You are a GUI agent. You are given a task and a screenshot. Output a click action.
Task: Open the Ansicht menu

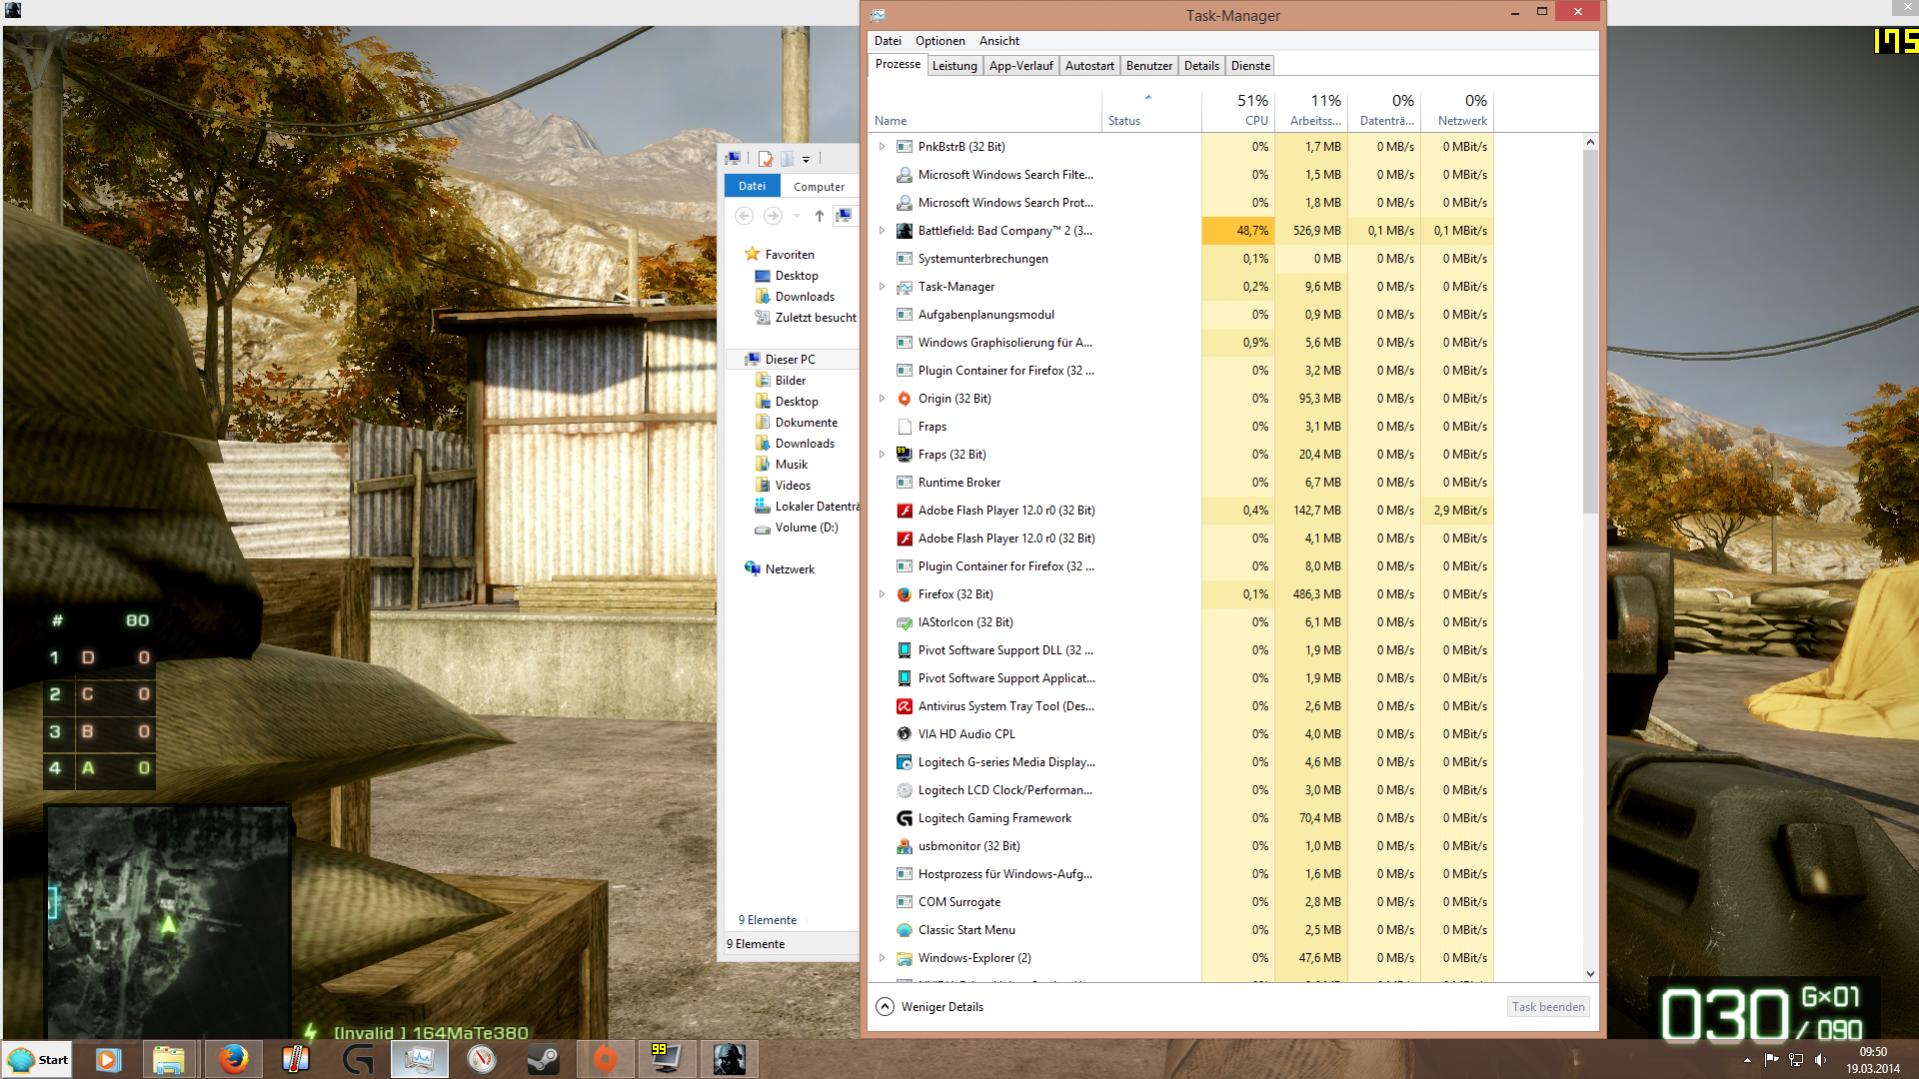pyautogui.click(x=999, y=41)
